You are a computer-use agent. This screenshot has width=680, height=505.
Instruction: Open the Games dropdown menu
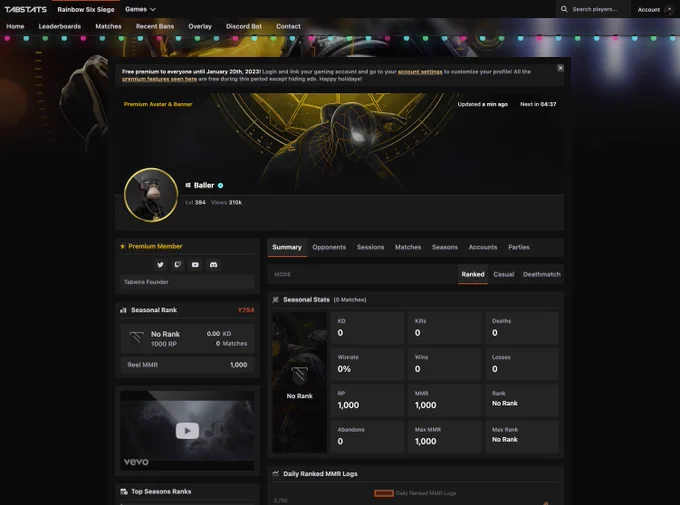(140, 9)
